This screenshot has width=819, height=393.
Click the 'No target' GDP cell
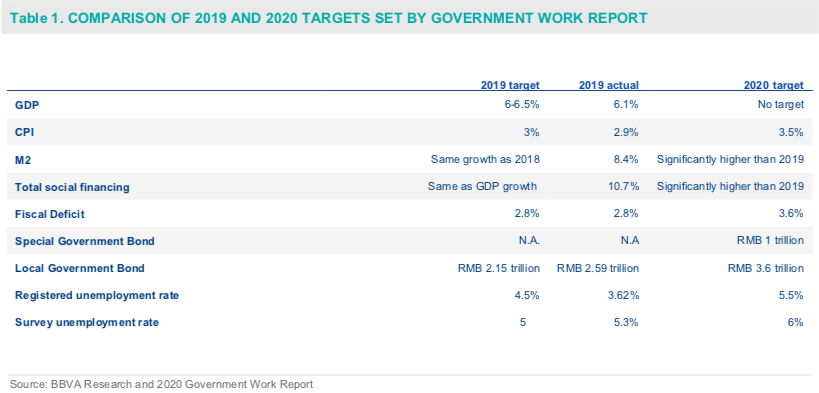[x=781, y=105]
